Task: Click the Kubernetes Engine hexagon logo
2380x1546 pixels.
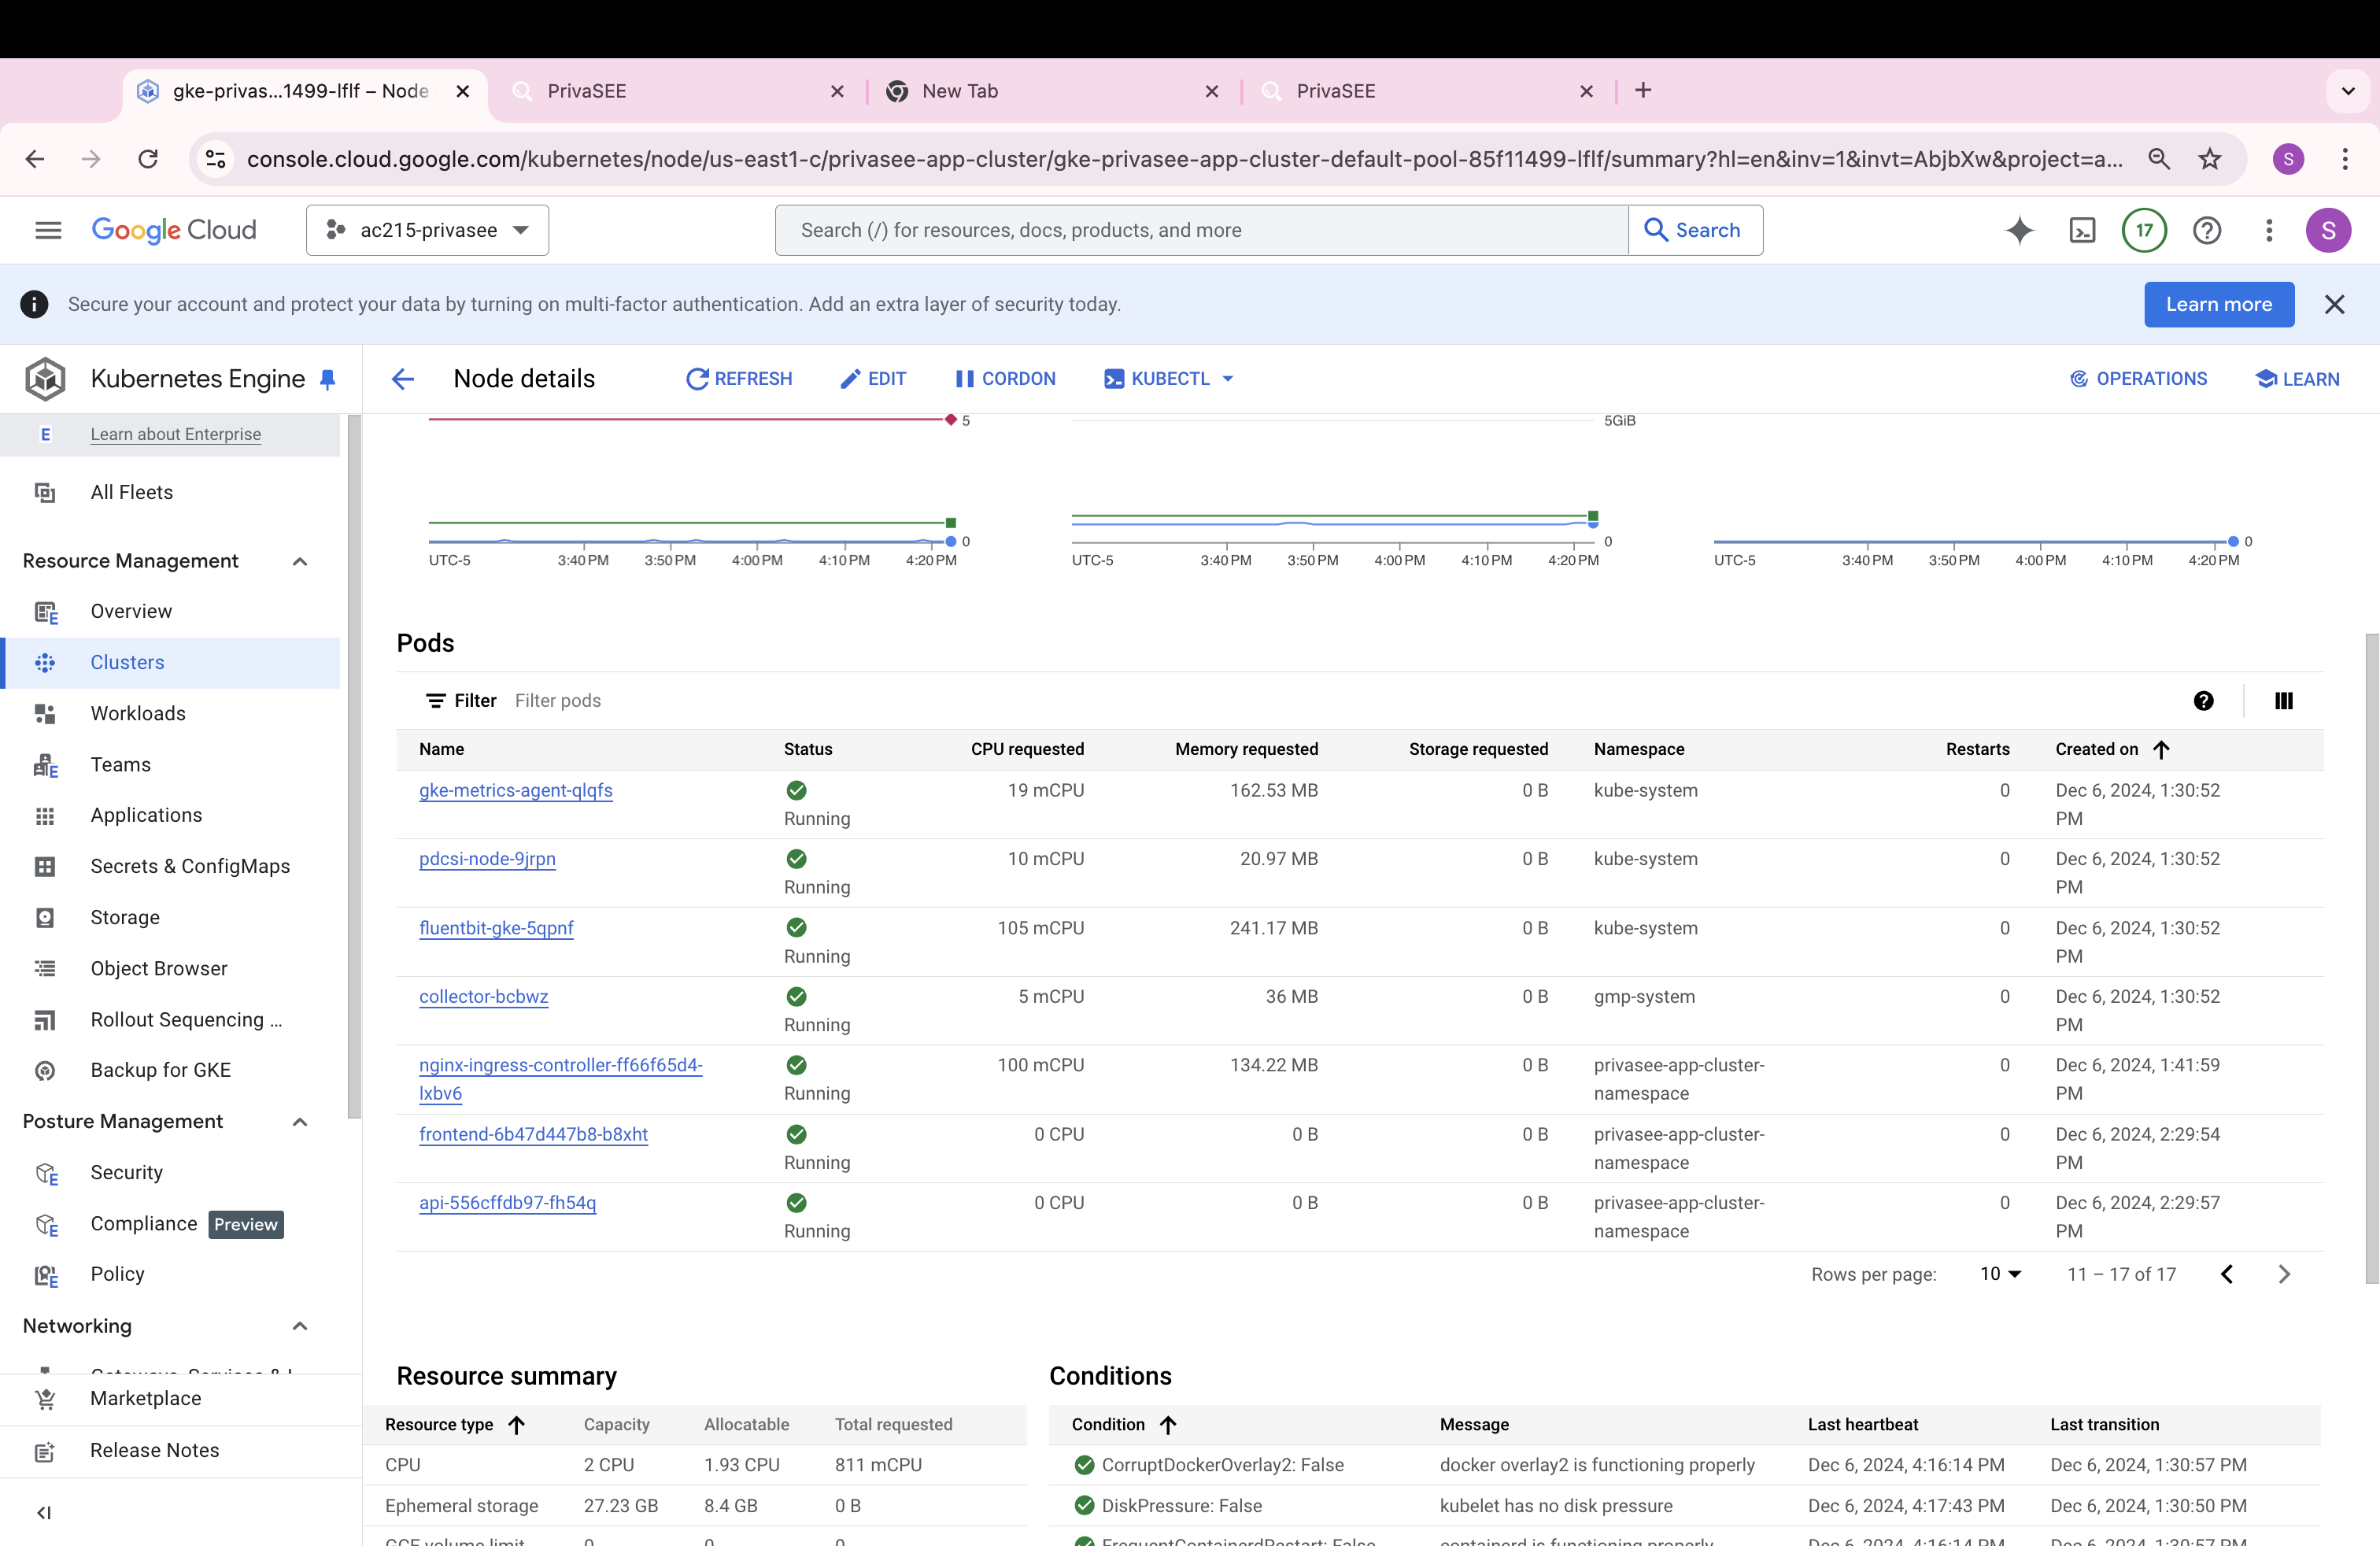Action: tap(45, 379)
